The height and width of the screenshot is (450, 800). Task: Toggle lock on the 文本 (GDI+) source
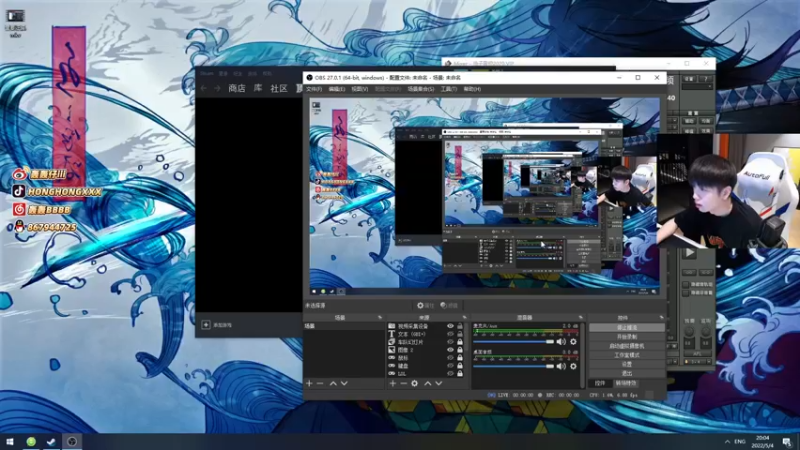(460, 334)
